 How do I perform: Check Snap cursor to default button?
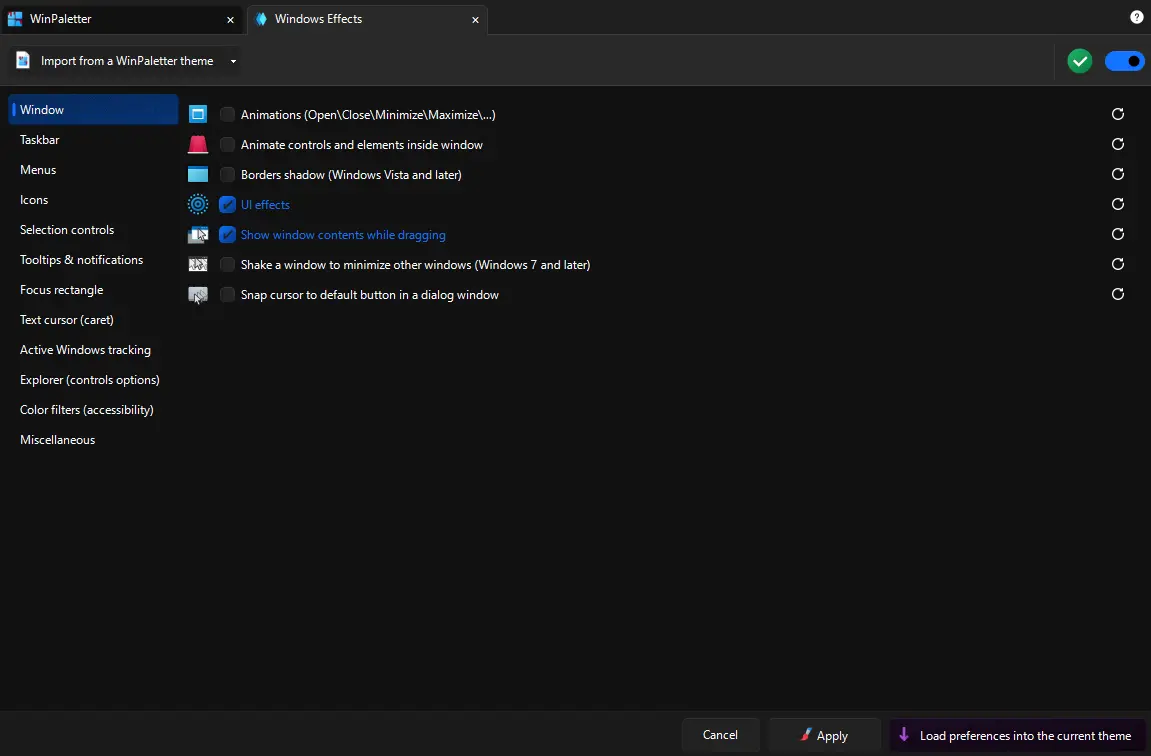pyautogui.click(x=228, y=295)
